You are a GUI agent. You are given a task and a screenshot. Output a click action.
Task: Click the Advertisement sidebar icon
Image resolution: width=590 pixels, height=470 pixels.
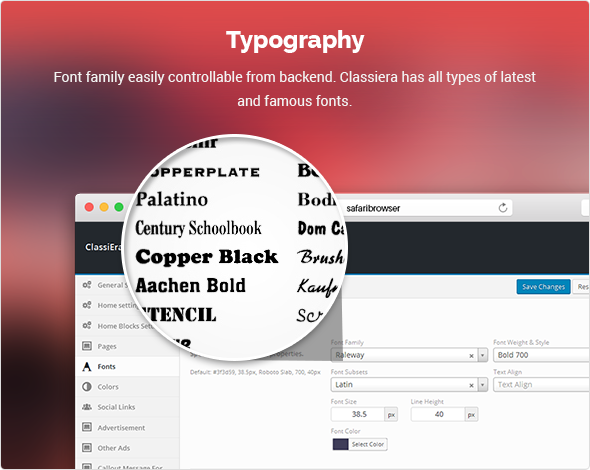(x=87, y=427)
